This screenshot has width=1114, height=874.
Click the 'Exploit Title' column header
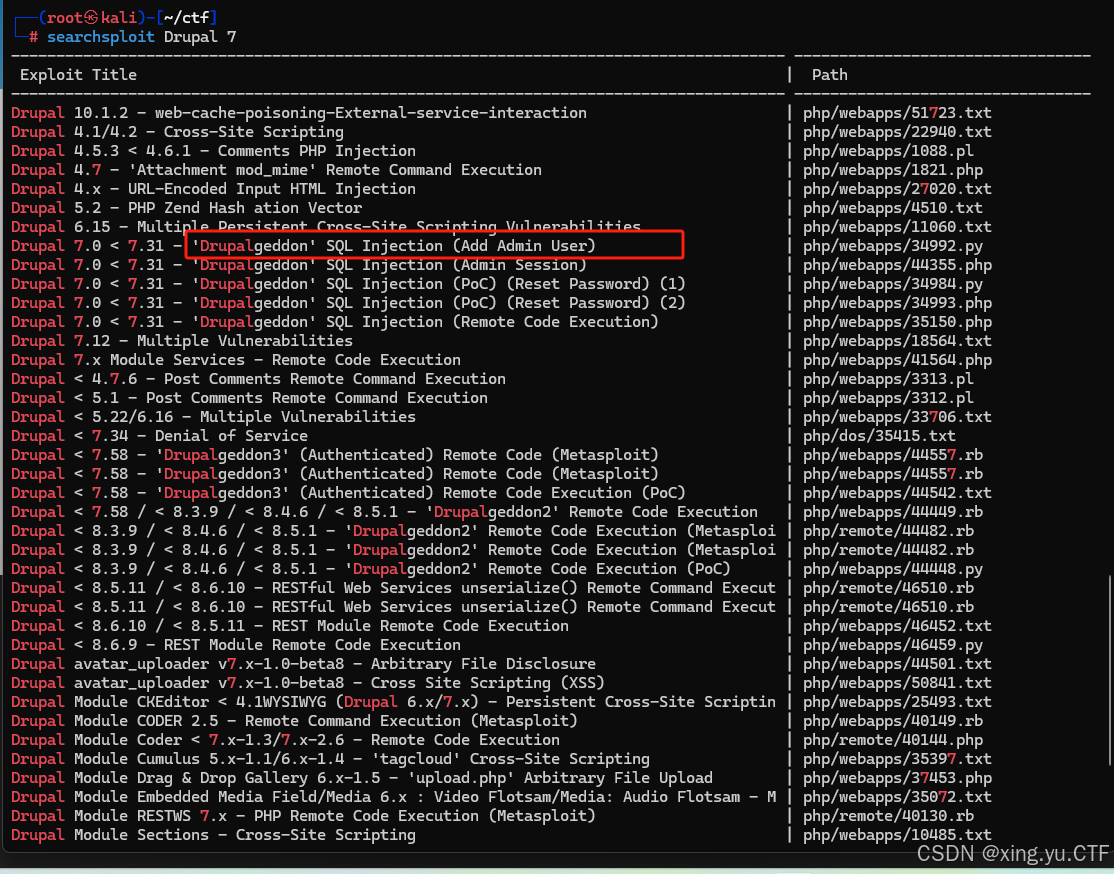pyautogui.click(x=78, y=75)
